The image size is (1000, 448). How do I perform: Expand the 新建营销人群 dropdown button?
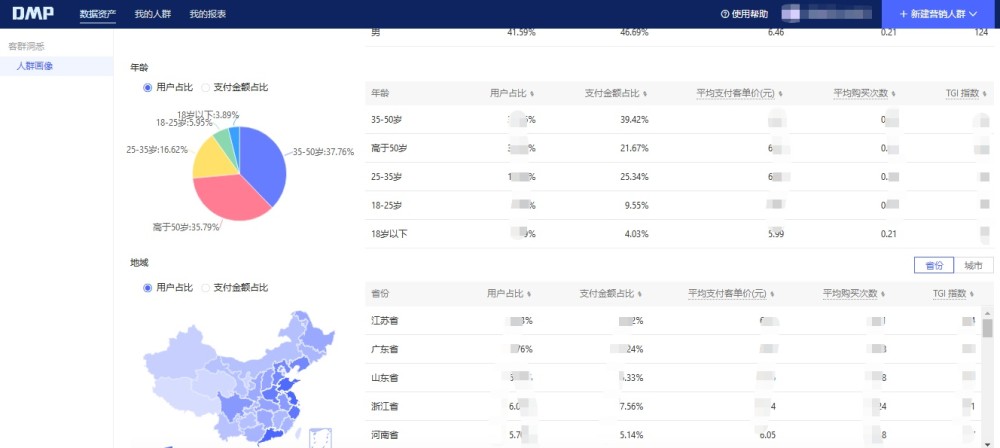point(940,14)
